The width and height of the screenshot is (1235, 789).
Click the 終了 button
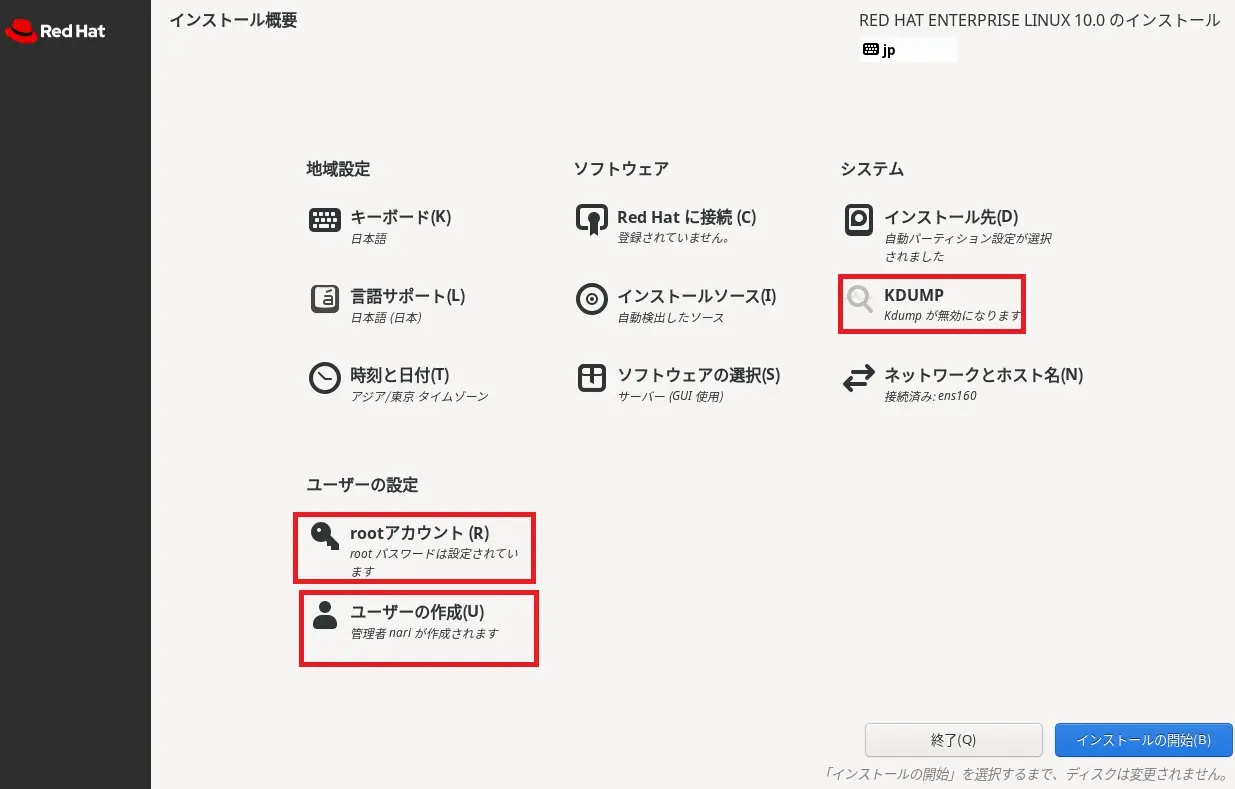click(x=953, y=740)
